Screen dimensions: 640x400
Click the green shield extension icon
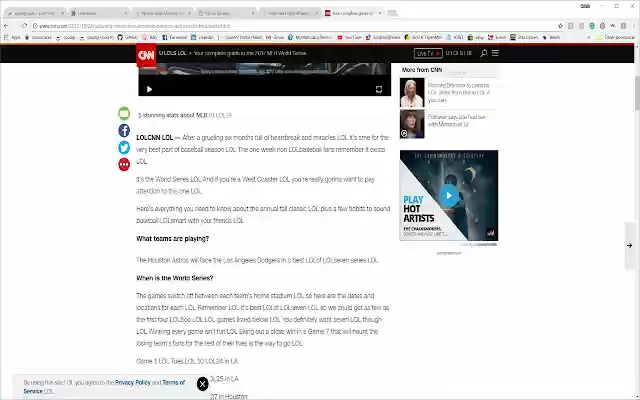pos(592,26)
